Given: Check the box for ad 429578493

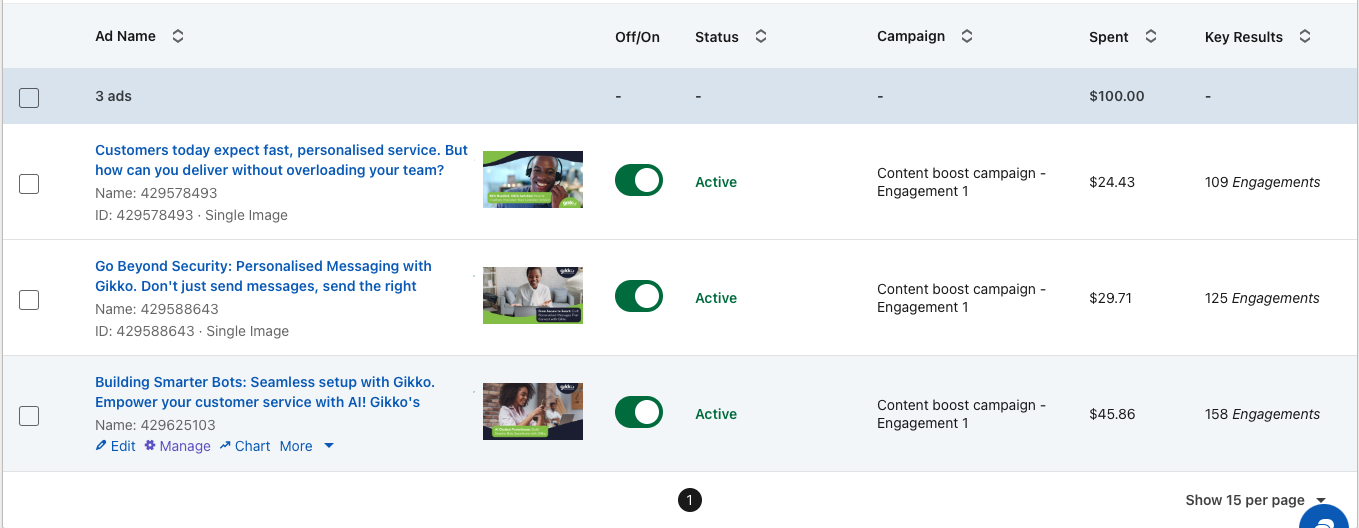Looking at the screenshot, I should coord(29,183).
